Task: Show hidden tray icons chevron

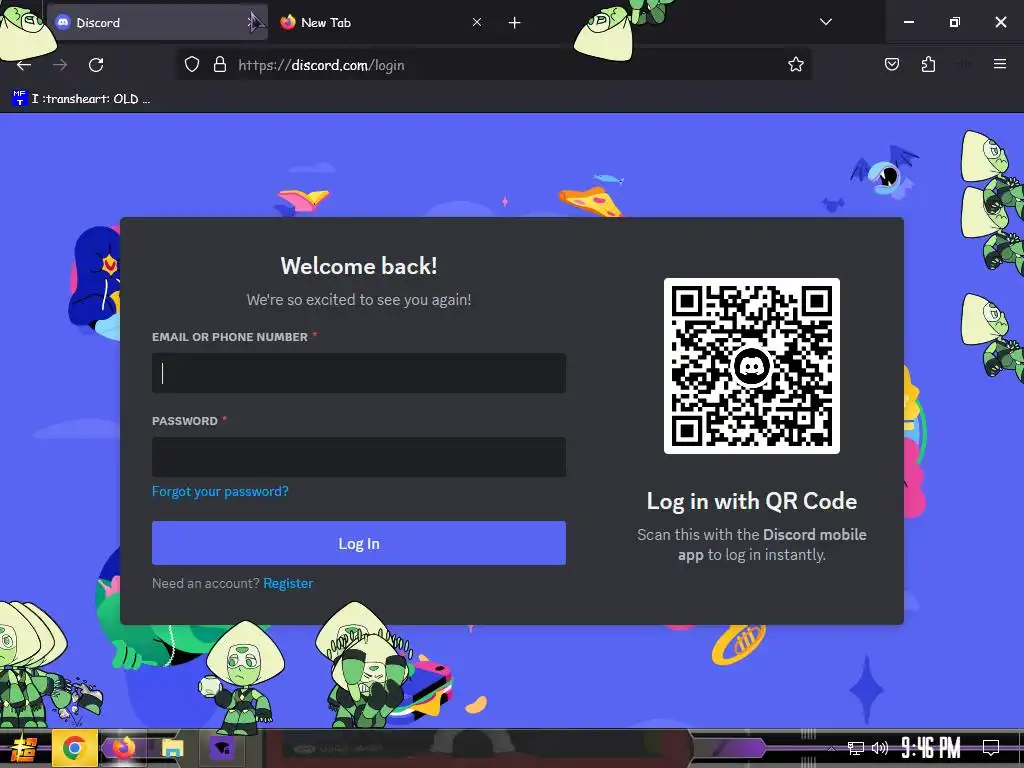Action: [x=831, y=748]
